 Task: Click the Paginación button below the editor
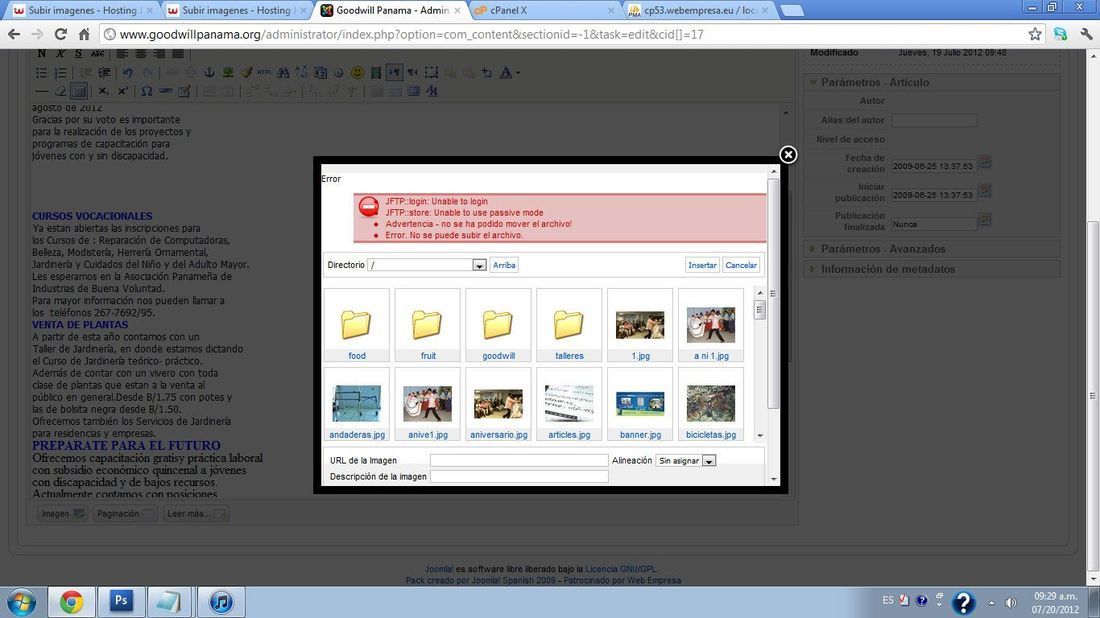coord(124,513)
